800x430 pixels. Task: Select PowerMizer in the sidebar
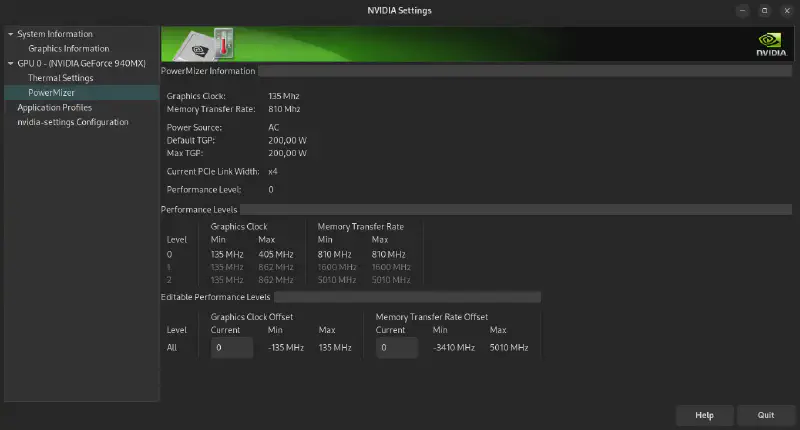coord(53,92)
